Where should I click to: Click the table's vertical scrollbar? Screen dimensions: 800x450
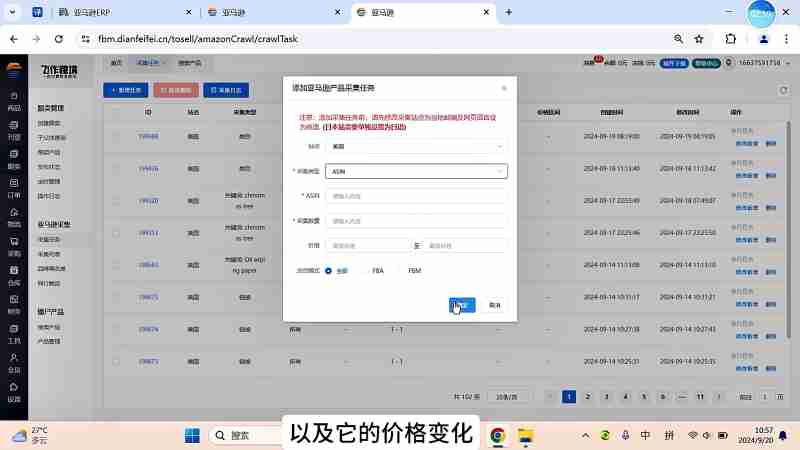click(788, 230)
